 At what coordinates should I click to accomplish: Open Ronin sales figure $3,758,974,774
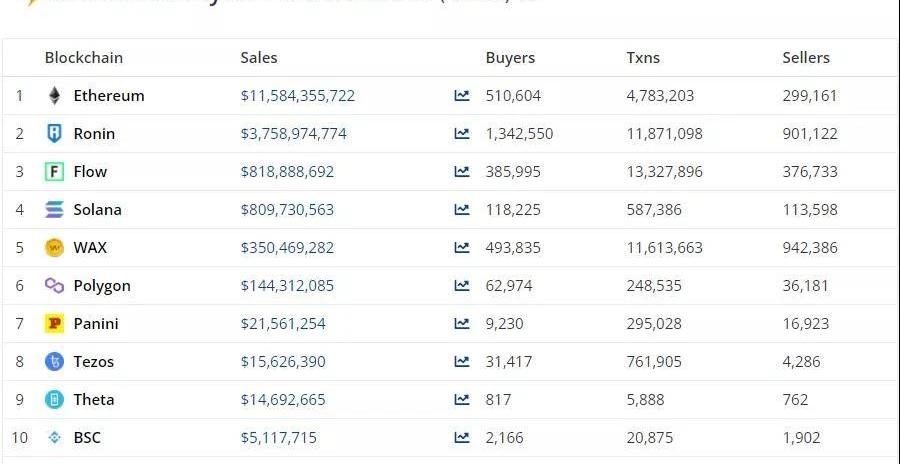[294, 134]
